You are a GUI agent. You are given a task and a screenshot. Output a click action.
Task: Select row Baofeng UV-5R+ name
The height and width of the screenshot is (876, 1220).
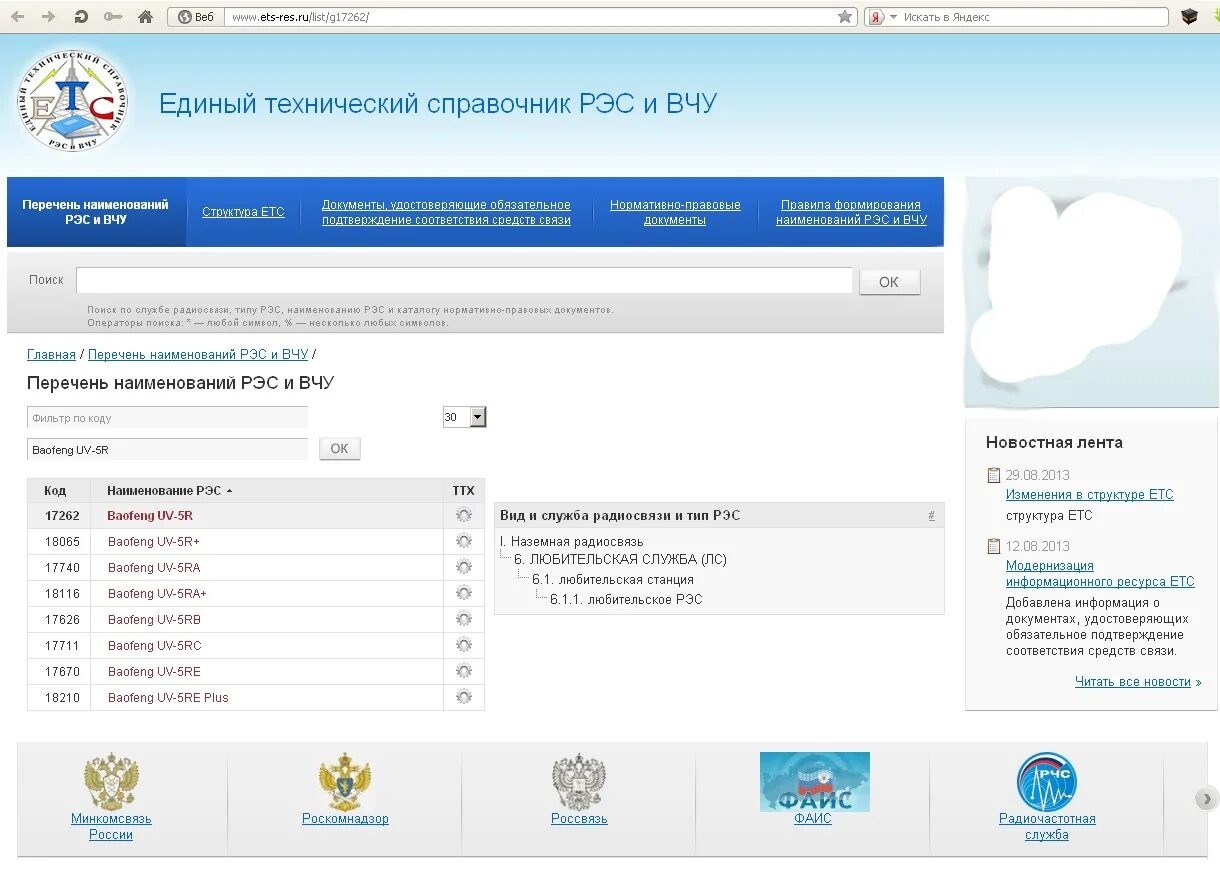154,542
